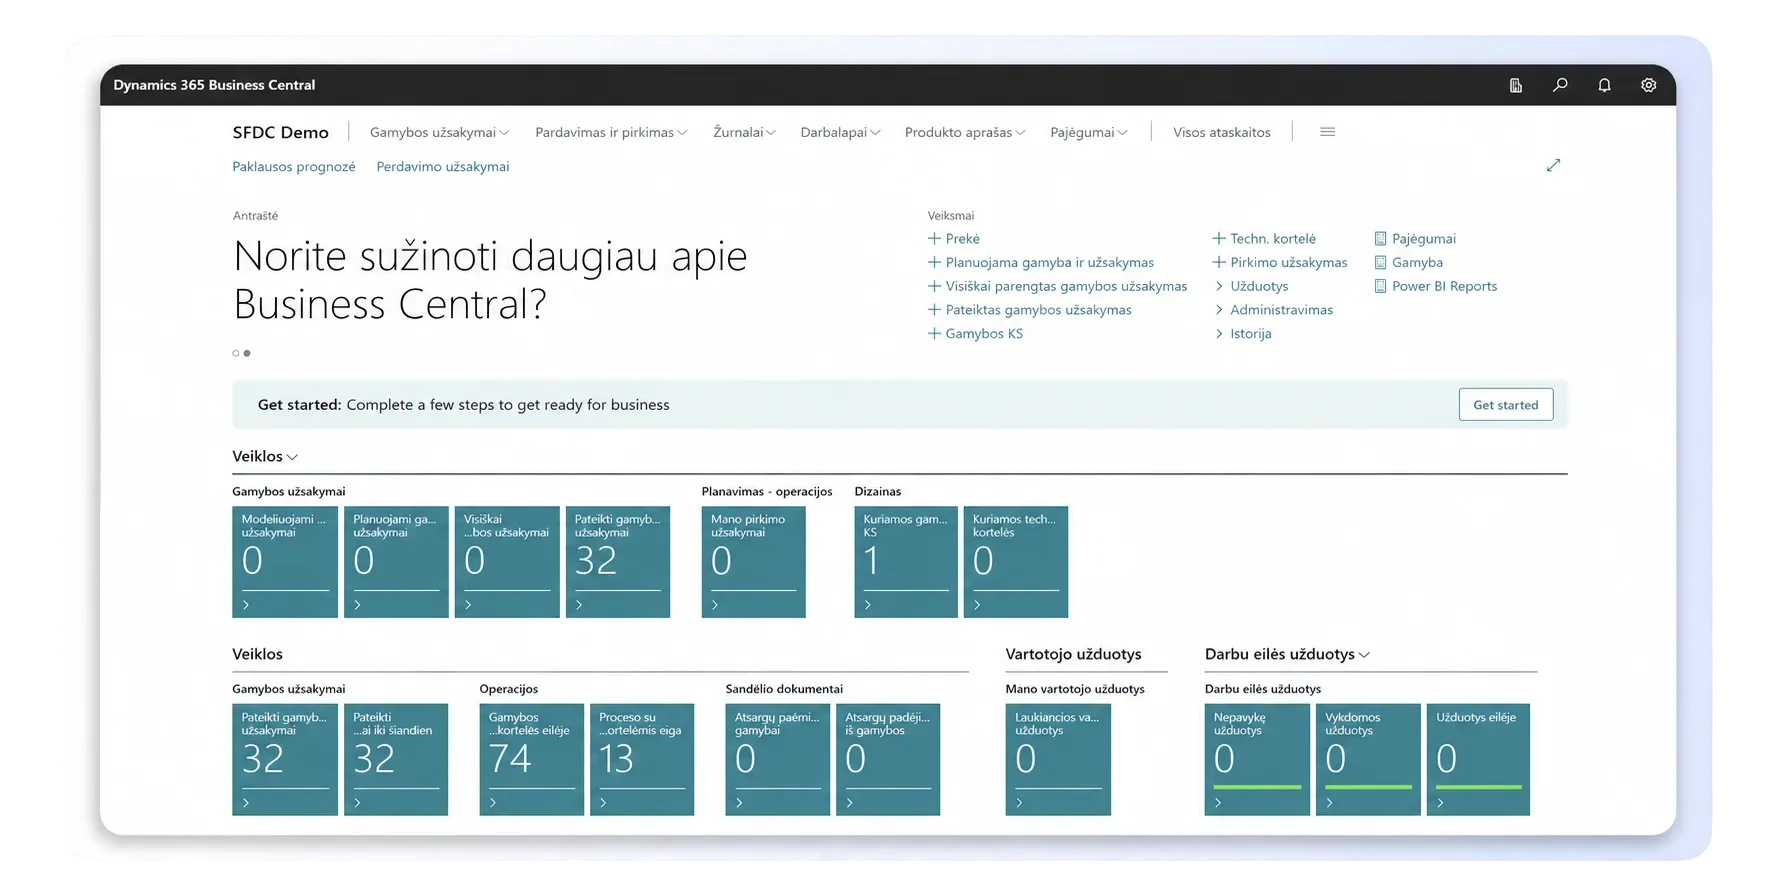This screenshot has height=886, width=1776.
Task: Click arrow on Užduotys eilėje tile
Action: click(x=1440, y=803)
